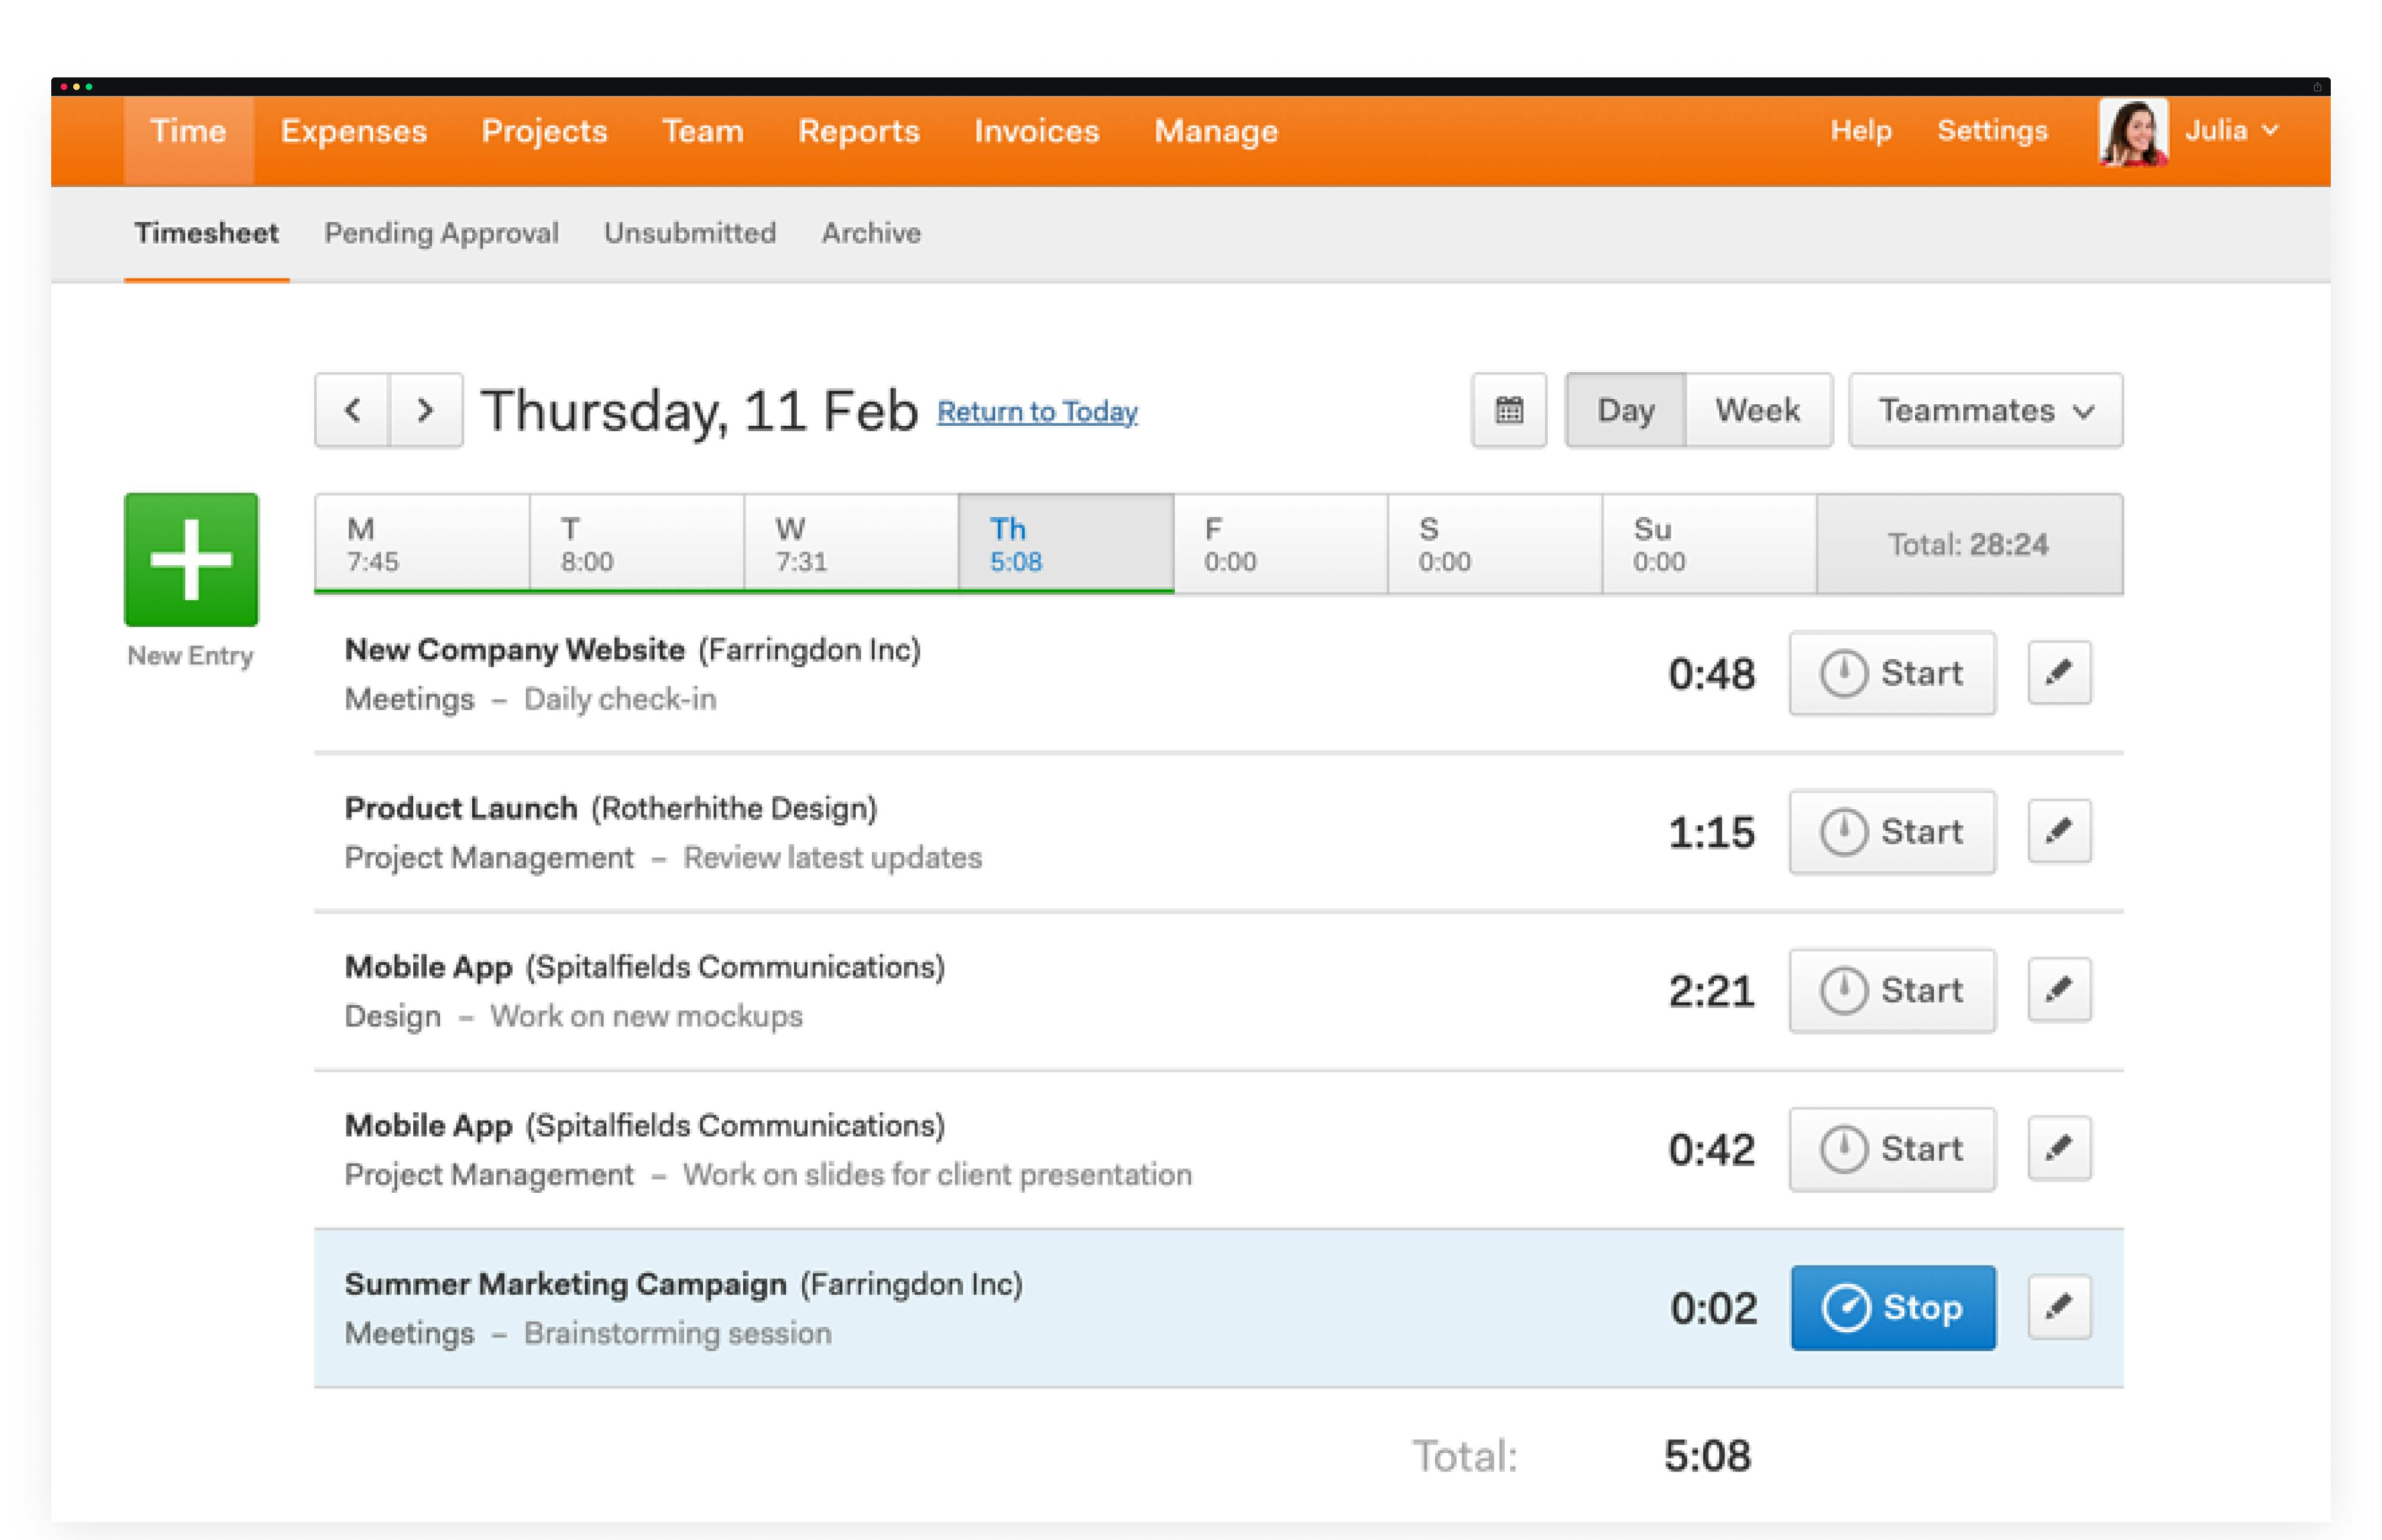Start the timer on the Mobile App Design entry

point(1890,990)
